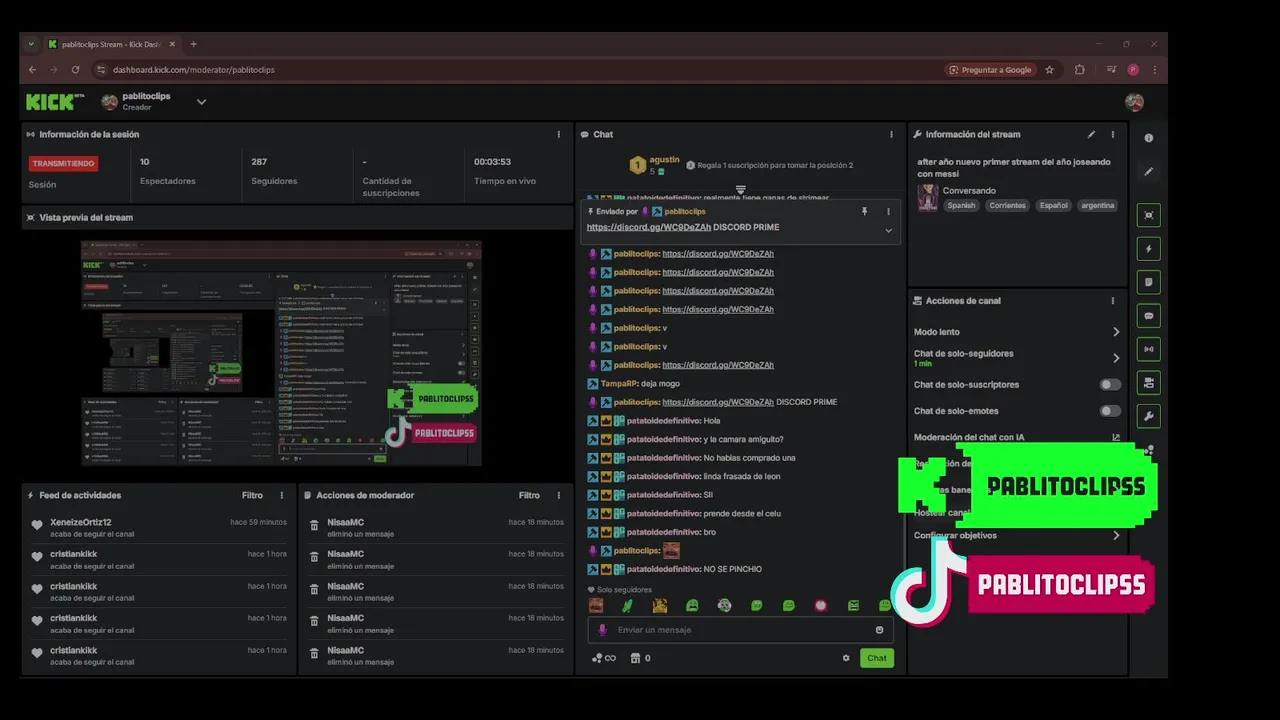The width and height of the screenshot is (1280, 720).
Task: Click the red circle emote in emote row
Action: click(821, 605)
